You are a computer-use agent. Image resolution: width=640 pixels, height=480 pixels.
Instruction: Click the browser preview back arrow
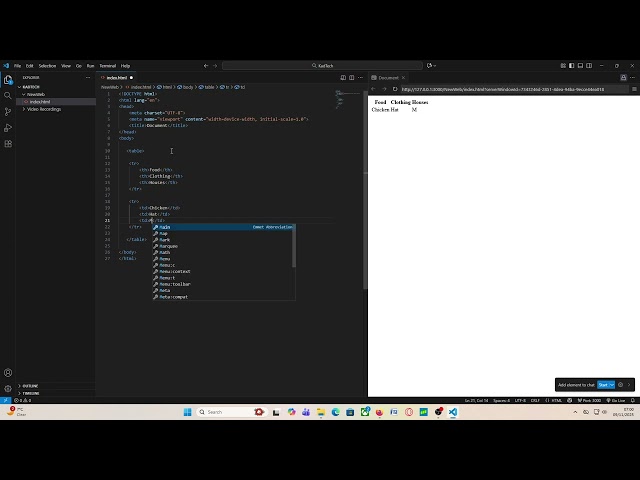pos(373,89)
